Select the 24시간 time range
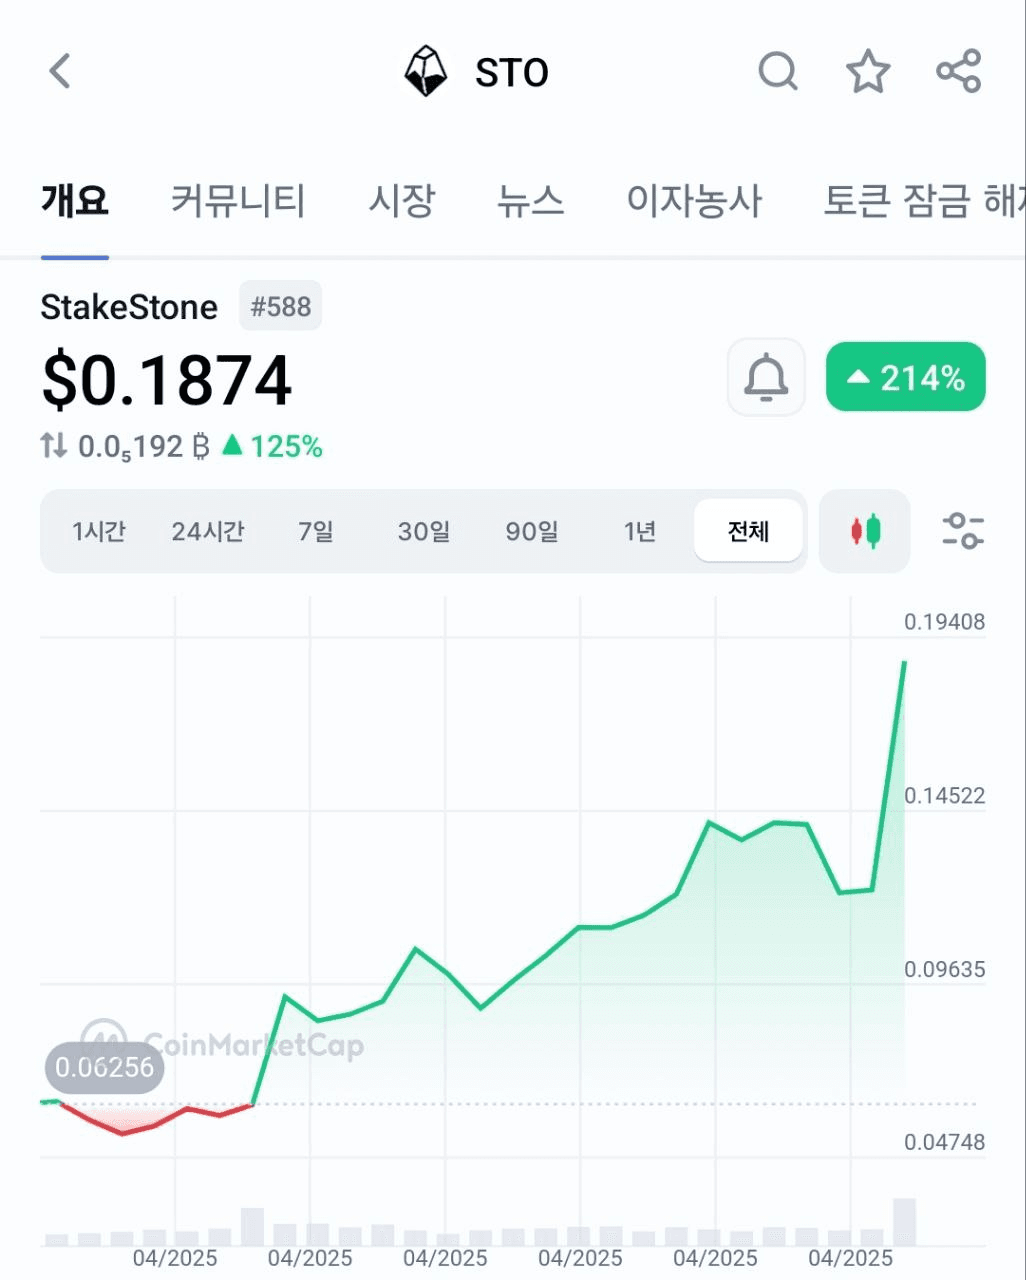 coord(207,531)
